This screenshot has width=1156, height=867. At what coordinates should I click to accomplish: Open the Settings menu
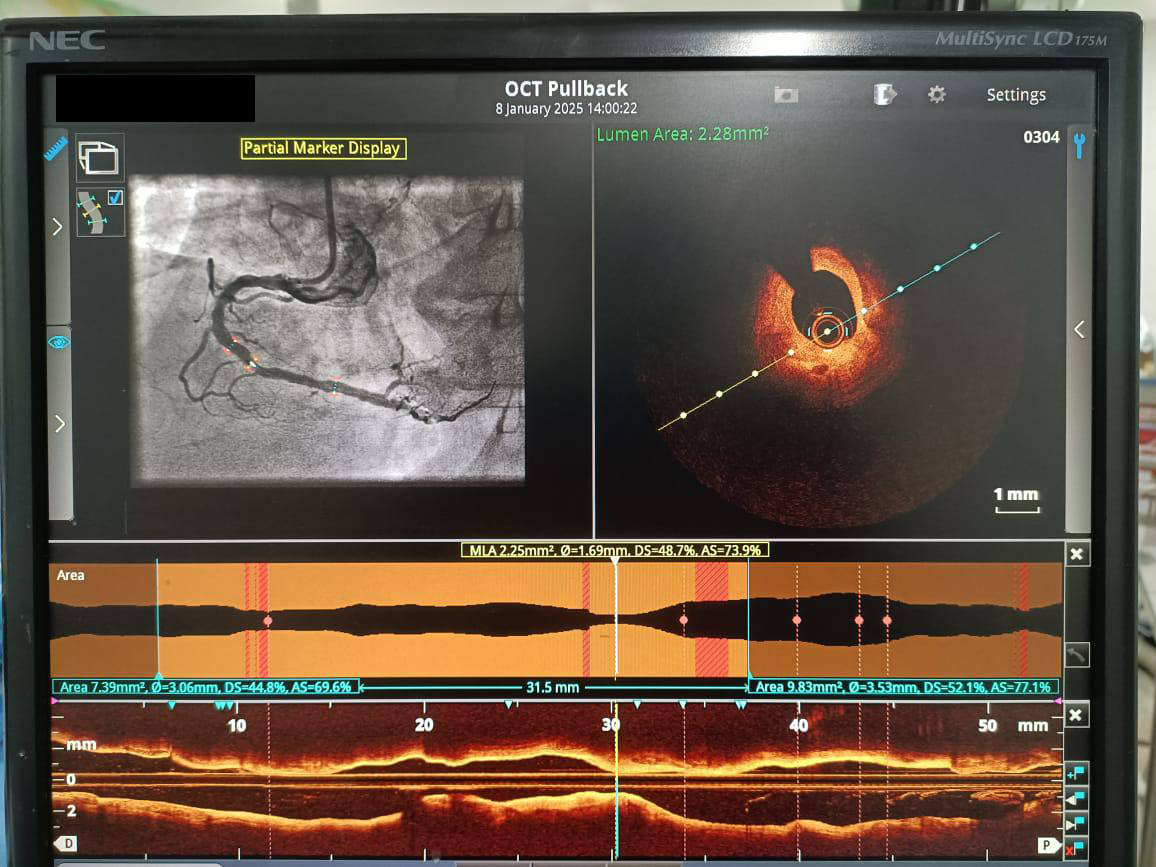(x=1016, y=95)
